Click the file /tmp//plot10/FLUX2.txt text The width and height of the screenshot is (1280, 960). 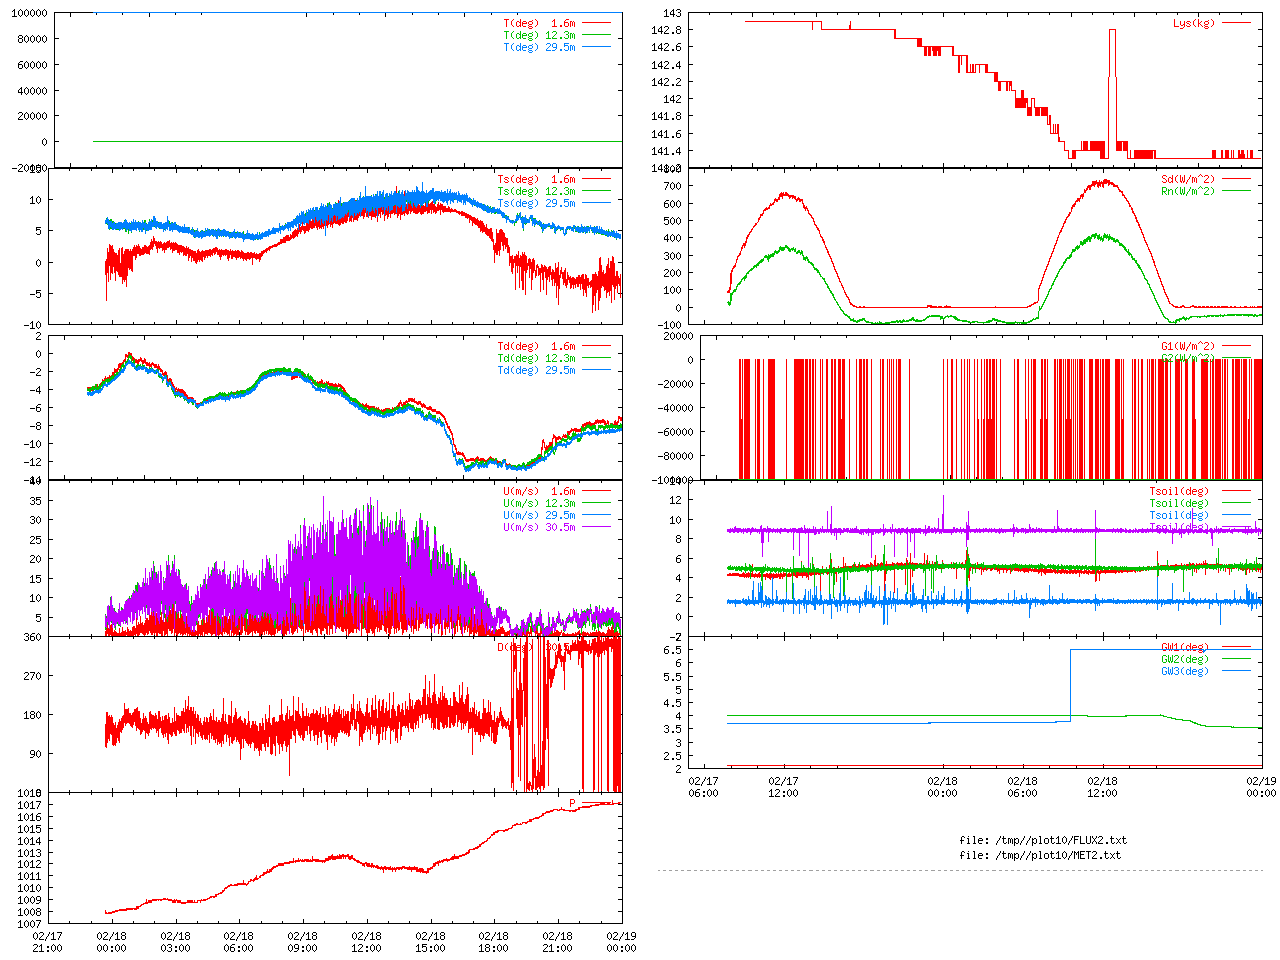1042,840
